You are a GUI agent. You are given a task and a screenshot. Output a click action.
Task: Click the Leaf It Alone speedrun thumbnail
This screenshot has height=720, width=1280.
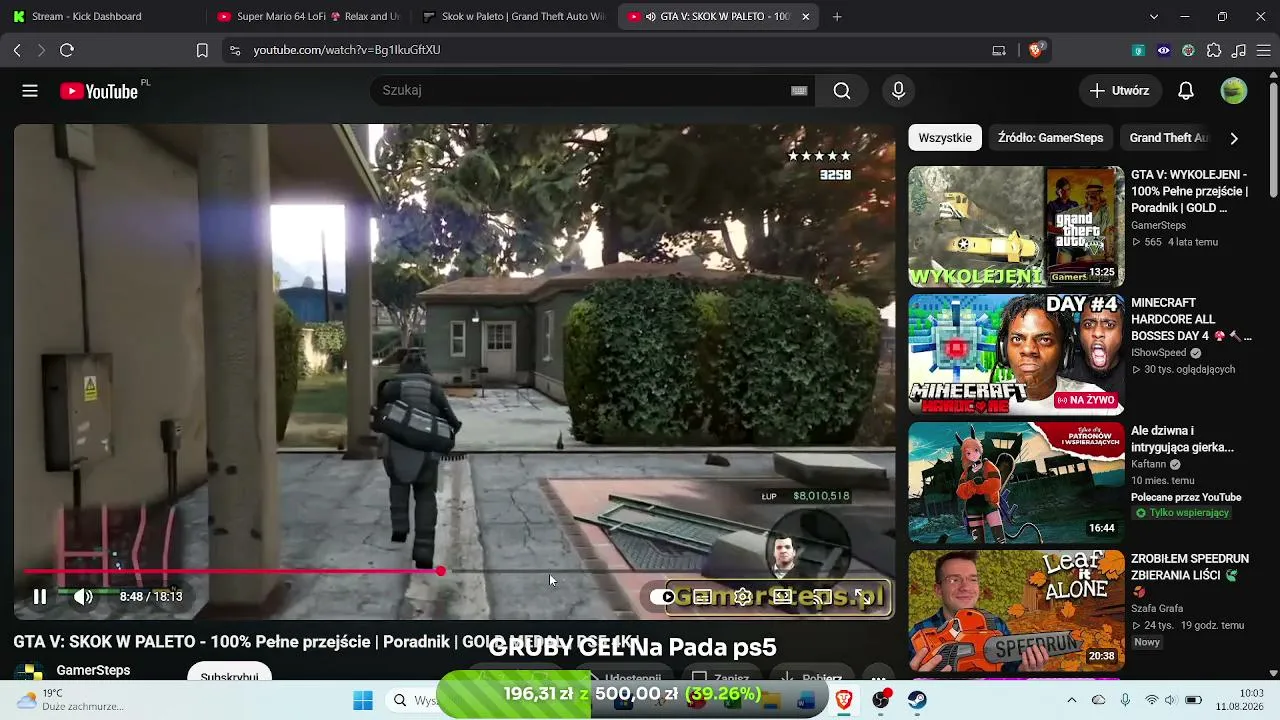coord(1016,611)
